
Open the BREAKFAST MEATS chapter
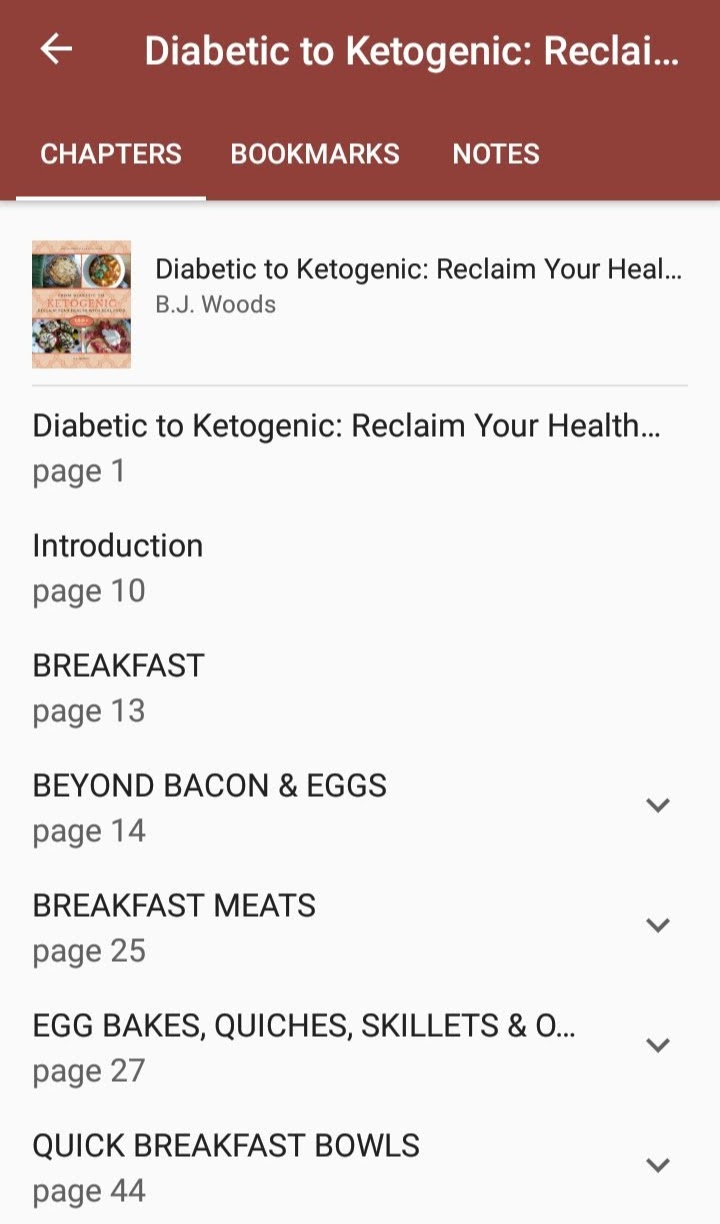[174, 906]
